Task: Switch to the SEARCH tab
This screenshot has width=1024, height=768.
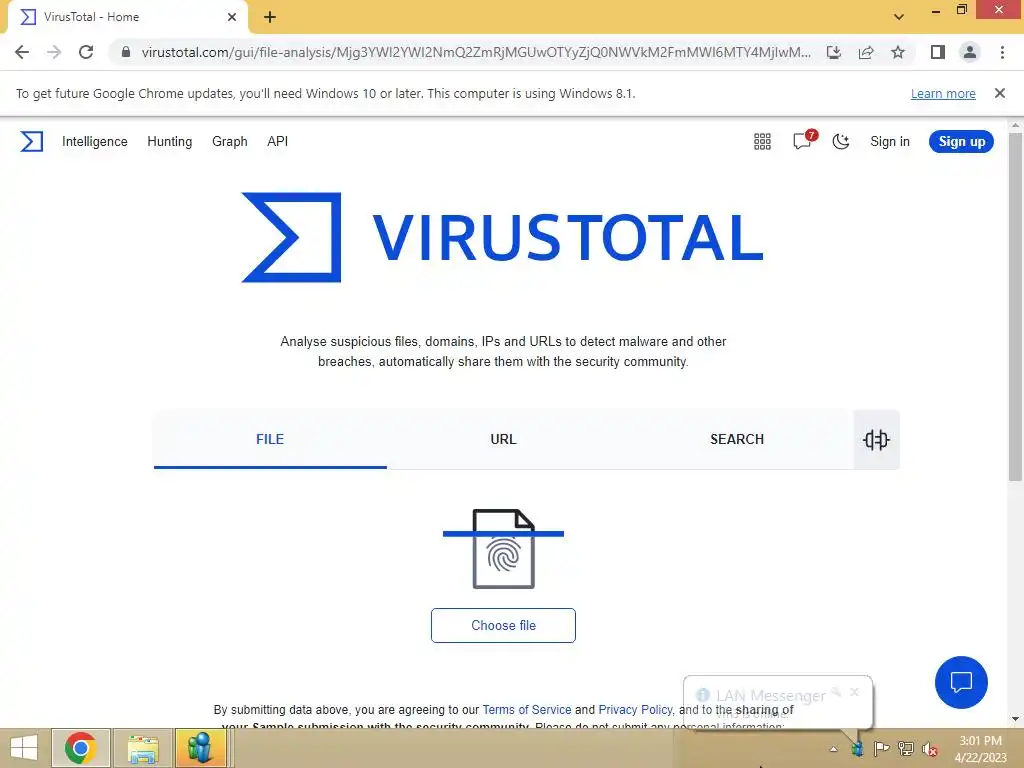Action: click(x=737, y=440)
